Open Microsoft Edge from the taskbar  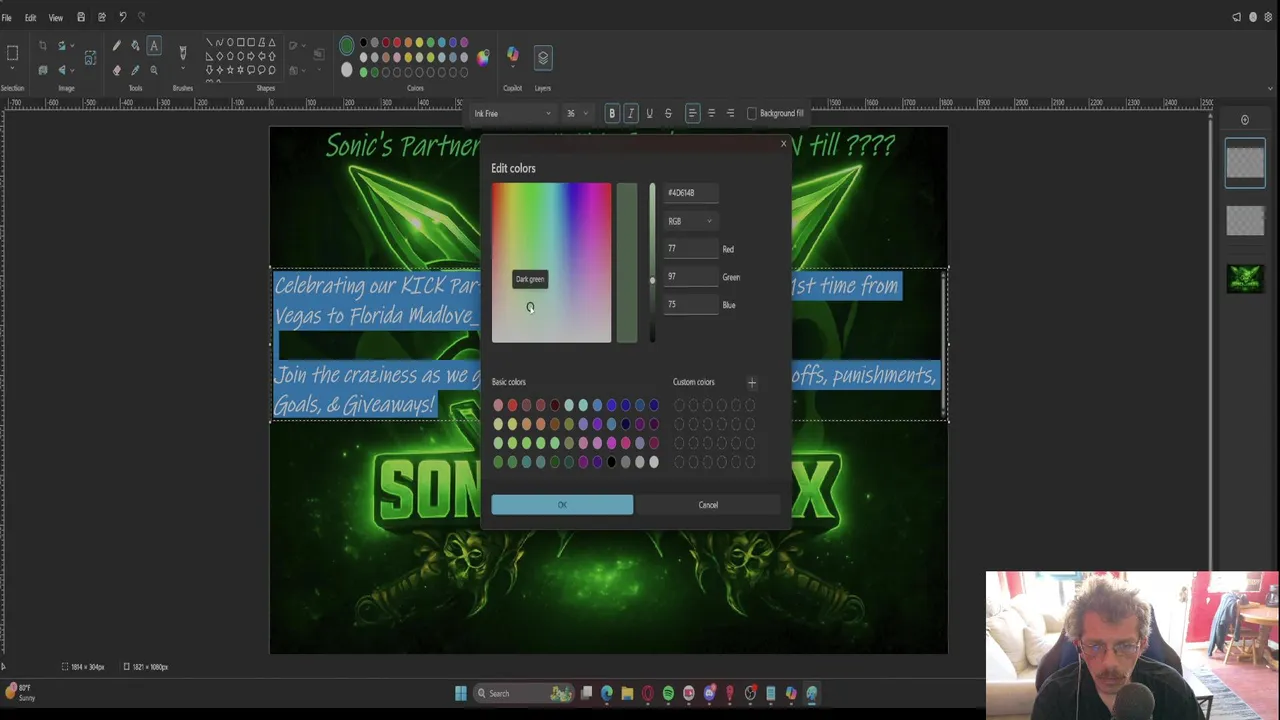tap(607, 693)
